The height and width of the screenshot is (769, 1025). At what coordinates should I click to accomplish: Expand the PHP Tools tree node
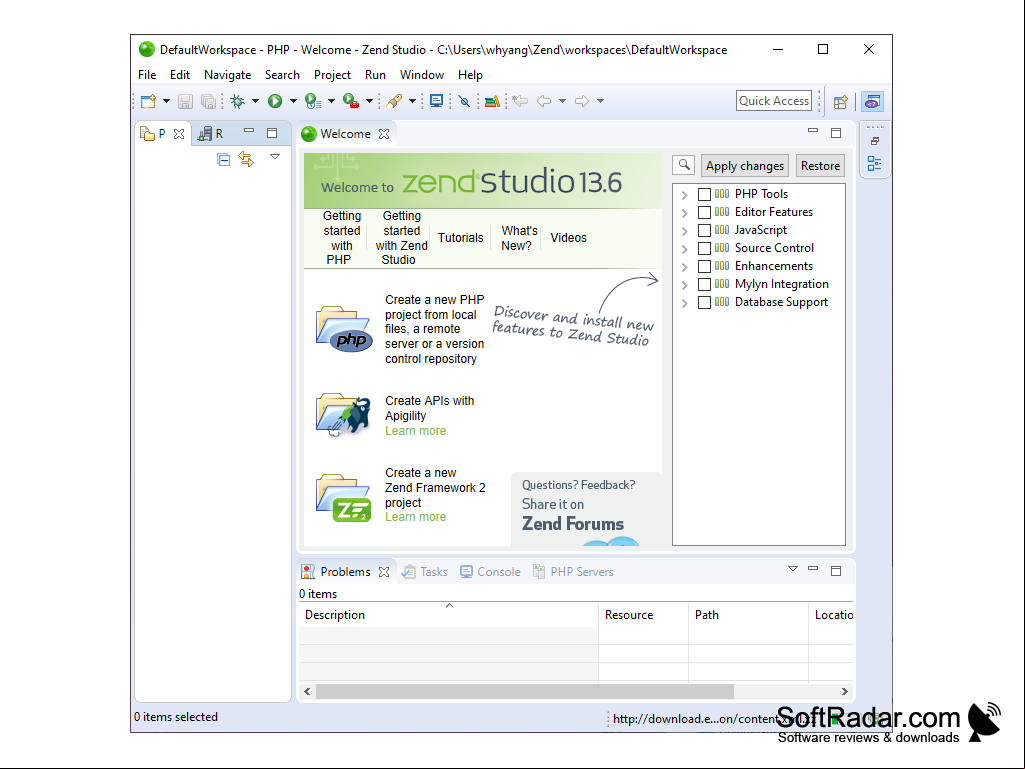point(684,195)
